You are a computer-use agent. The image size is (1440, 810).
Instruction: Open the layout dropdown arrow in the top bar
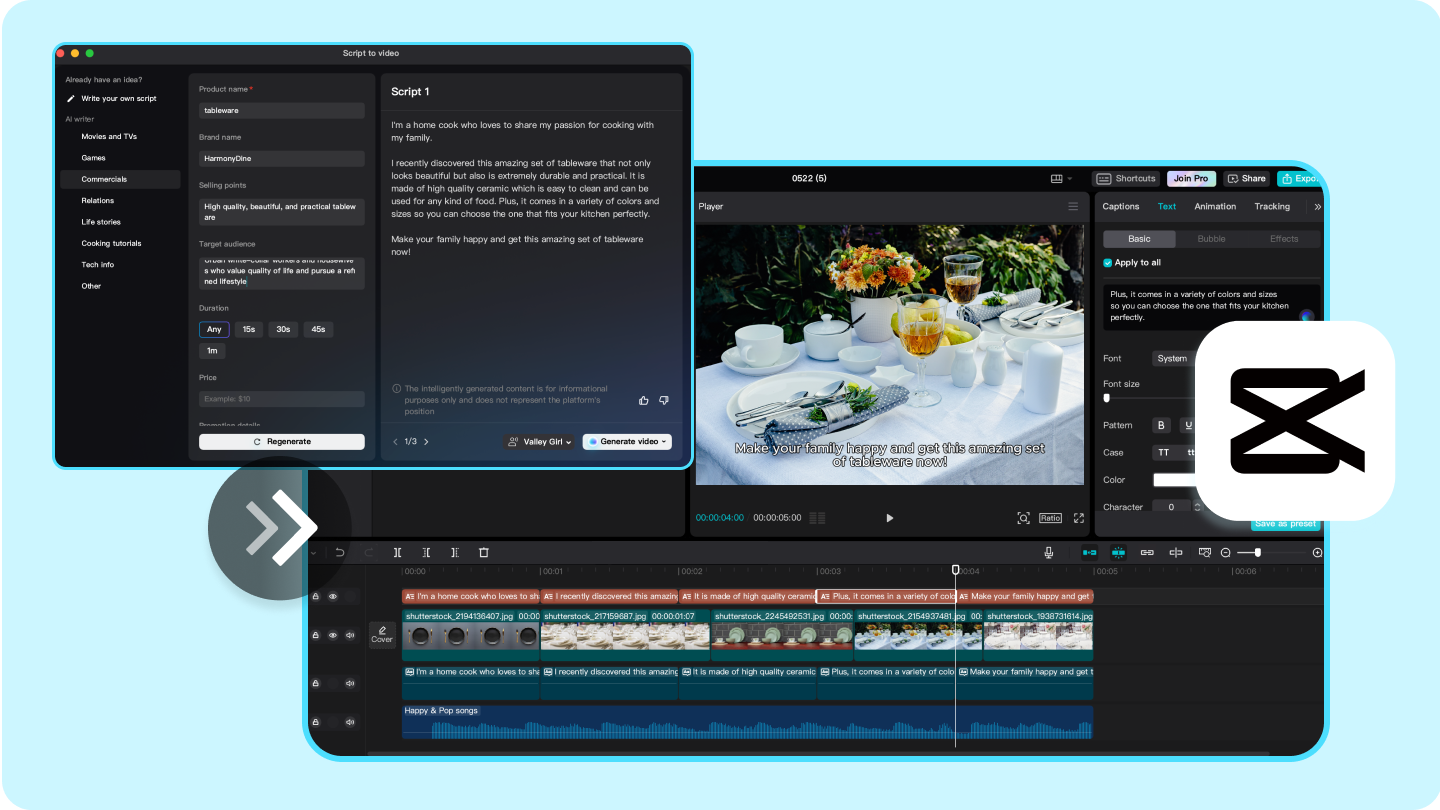click(1070, 179)
